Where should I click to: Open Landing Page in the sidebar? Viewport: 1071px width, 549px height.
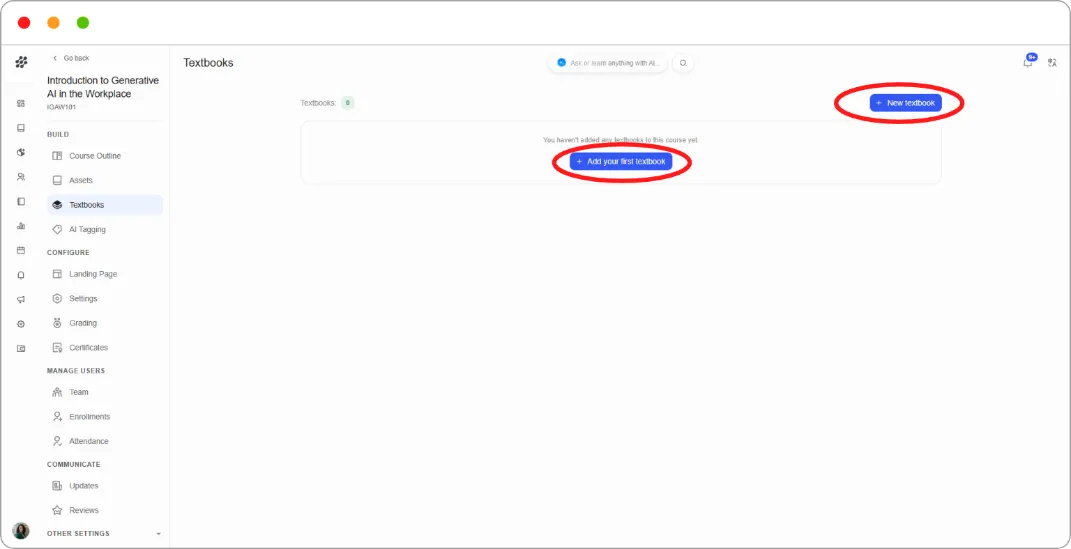(x=105, y=274)
